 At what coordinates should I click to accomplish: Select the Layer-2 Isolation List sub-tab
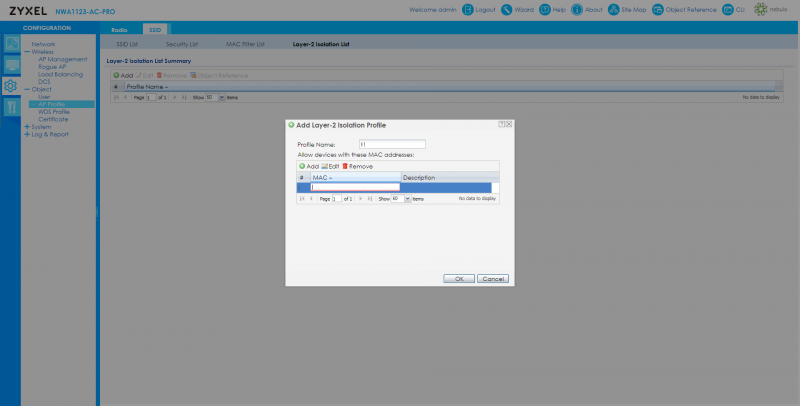click(x=321, y=44)
